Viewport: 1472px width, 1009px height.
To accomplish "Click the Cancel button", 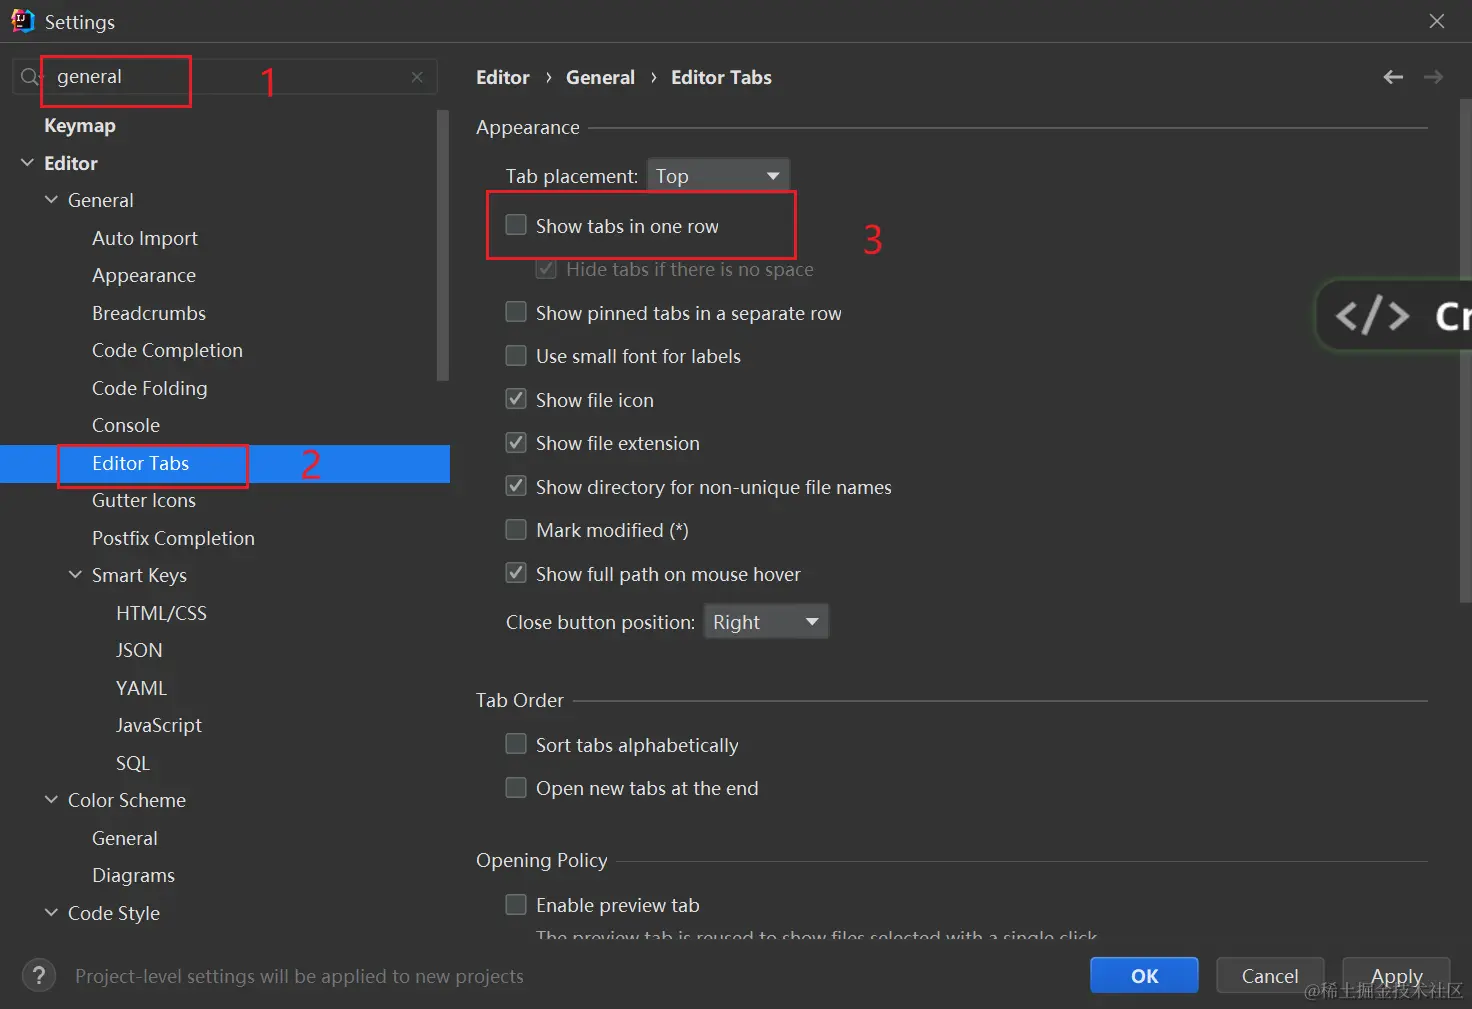I will click(1270, 975).
